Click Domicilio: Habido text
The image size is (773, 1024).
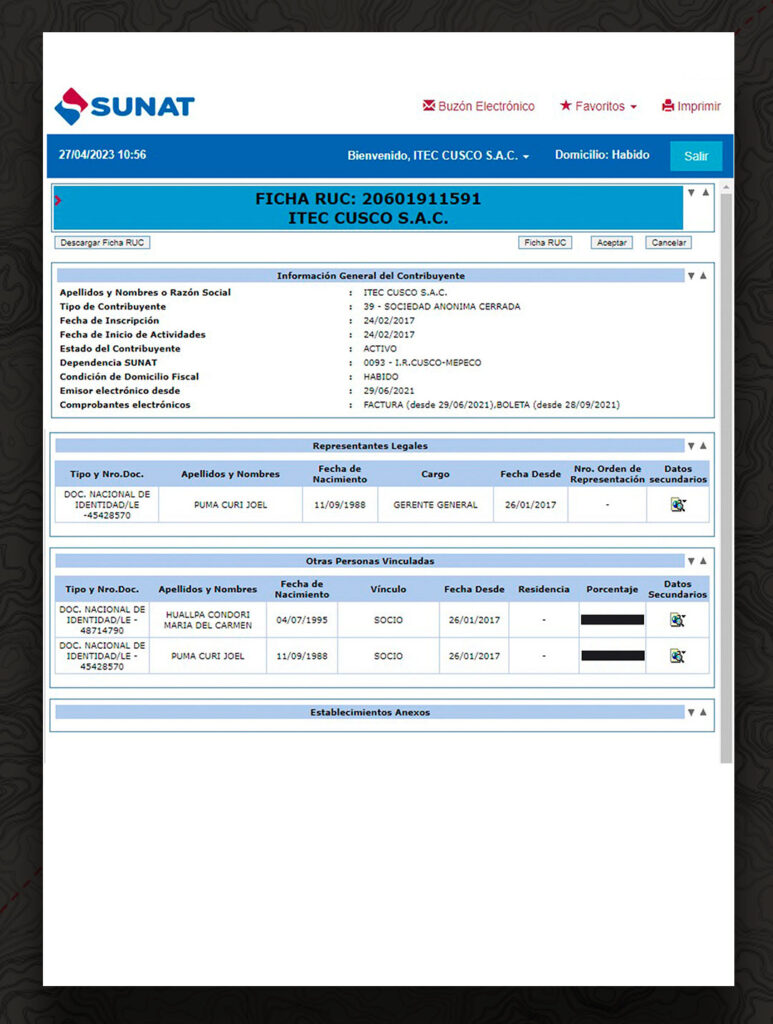pos(602,155)
